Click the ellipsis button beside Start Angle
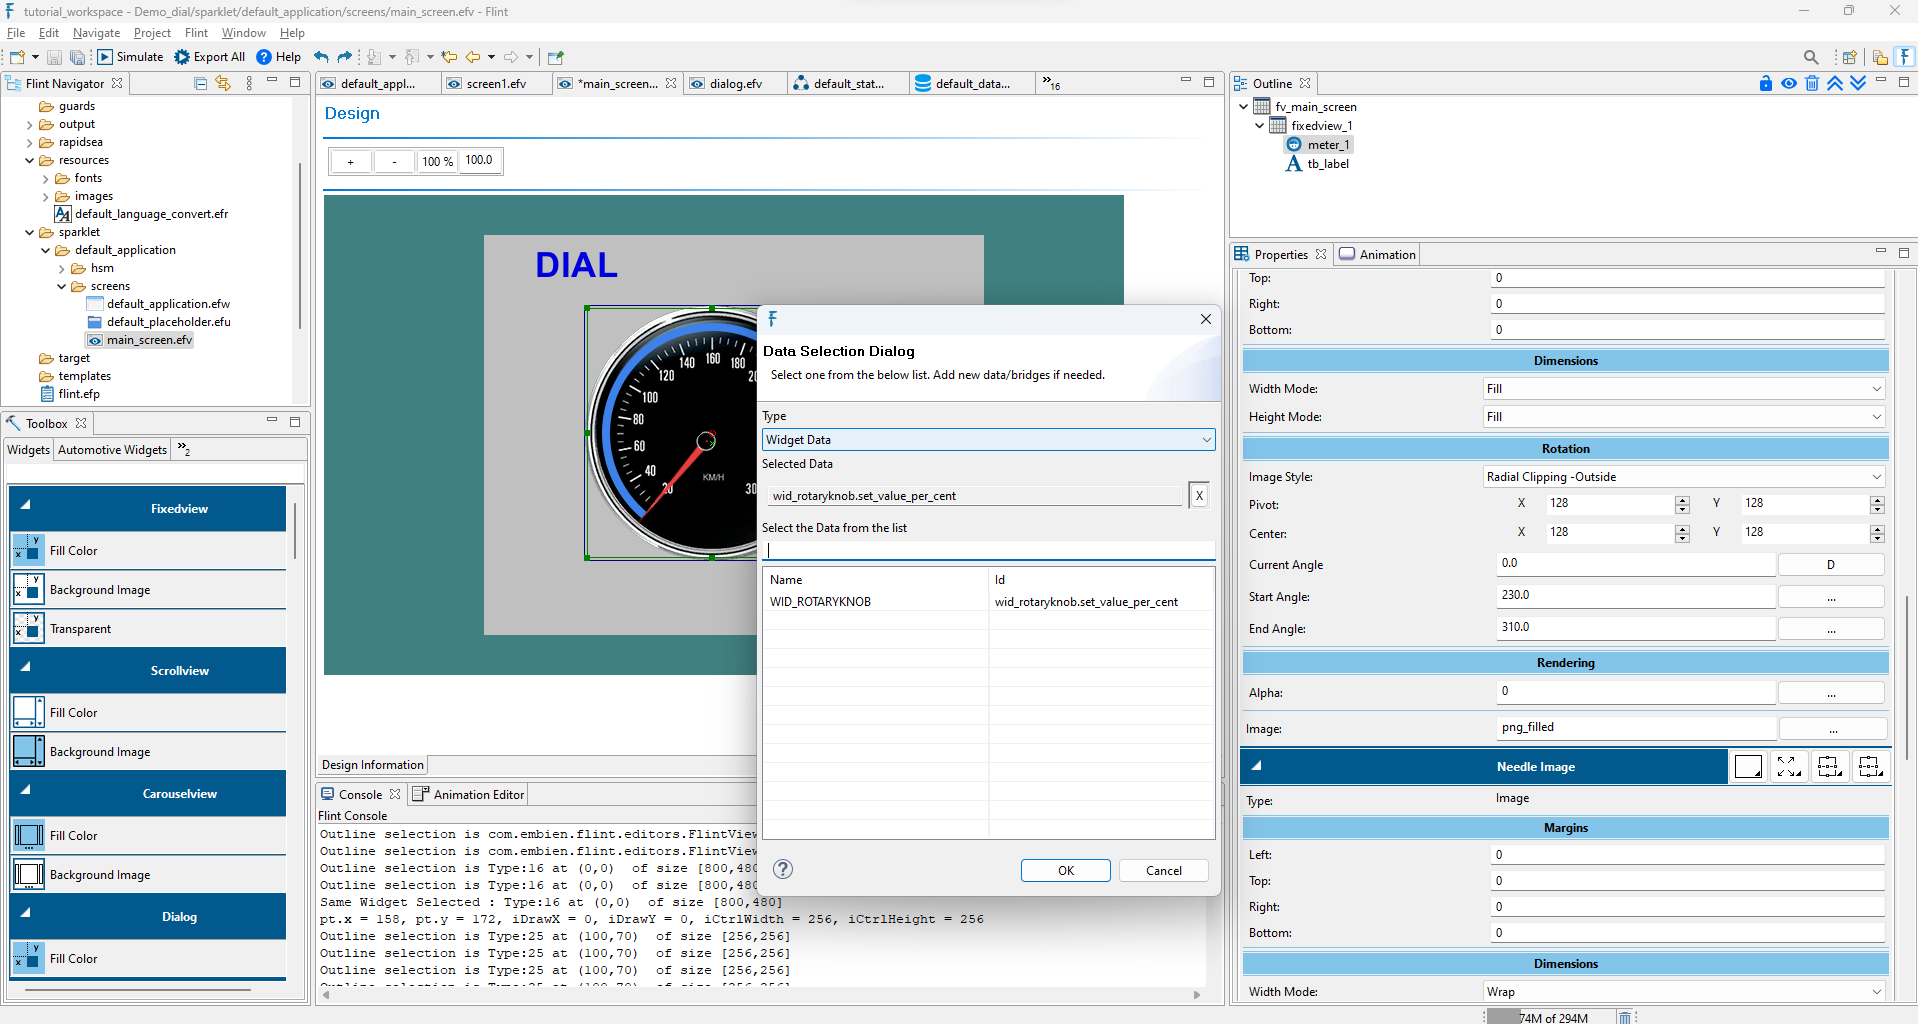This screenshot has width=1918, height=1024. pos(1831,597)
